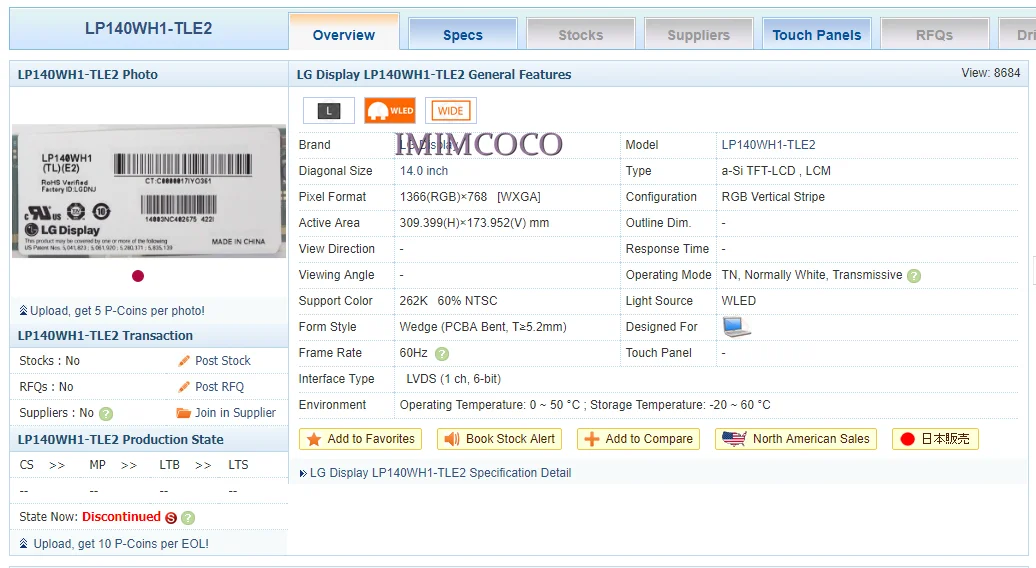This screenshot has height=568, width=1036.
Task: Click the LP140WH1-TLE2 label photo
Action: click(149, 191)
